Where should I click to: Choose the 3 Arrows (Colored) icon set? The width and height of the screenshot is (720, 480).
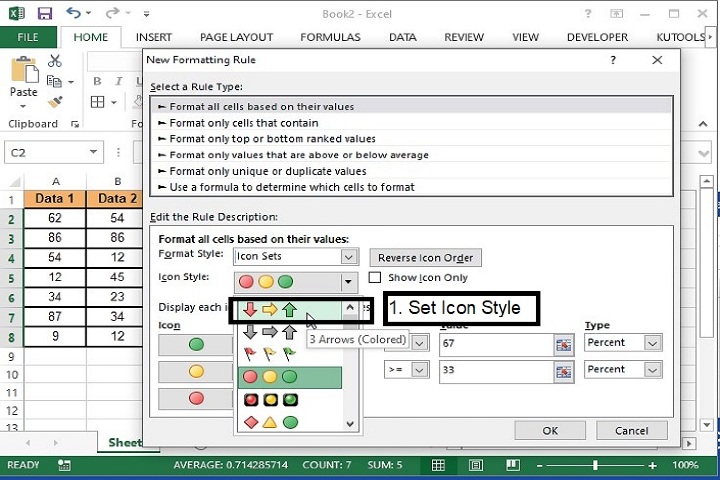click(289, 310)
